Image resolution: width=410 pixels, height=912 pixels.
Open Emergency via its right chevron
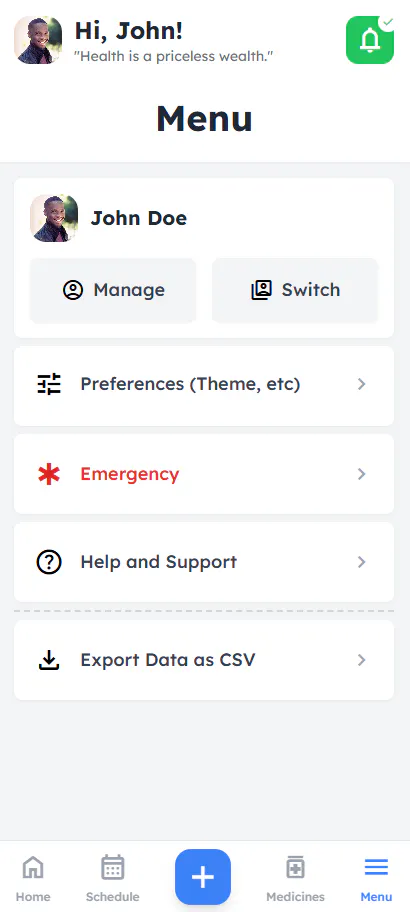(362, 475)
